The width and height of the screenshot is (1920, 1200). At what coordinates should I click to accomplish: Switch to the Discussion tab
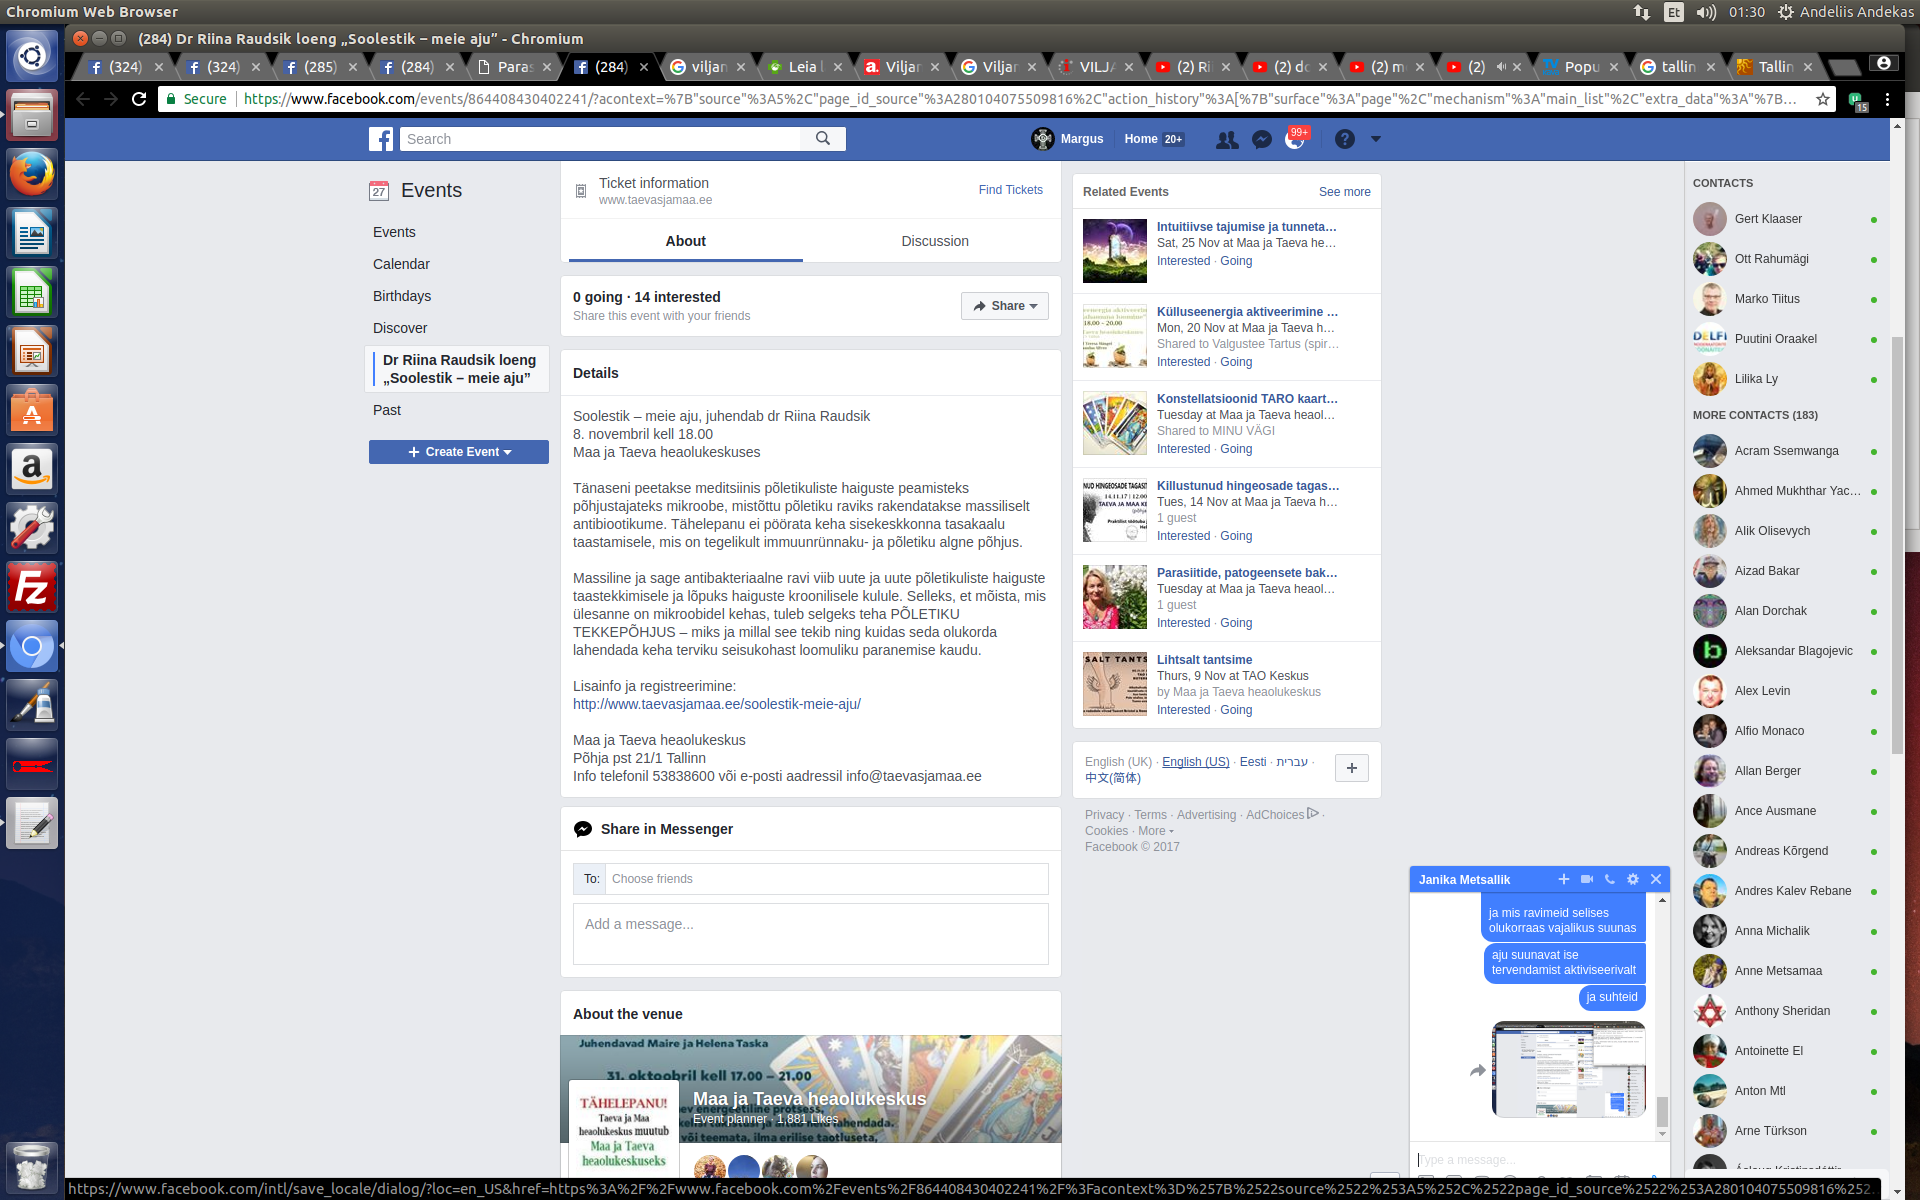click(x=935, y=241)
